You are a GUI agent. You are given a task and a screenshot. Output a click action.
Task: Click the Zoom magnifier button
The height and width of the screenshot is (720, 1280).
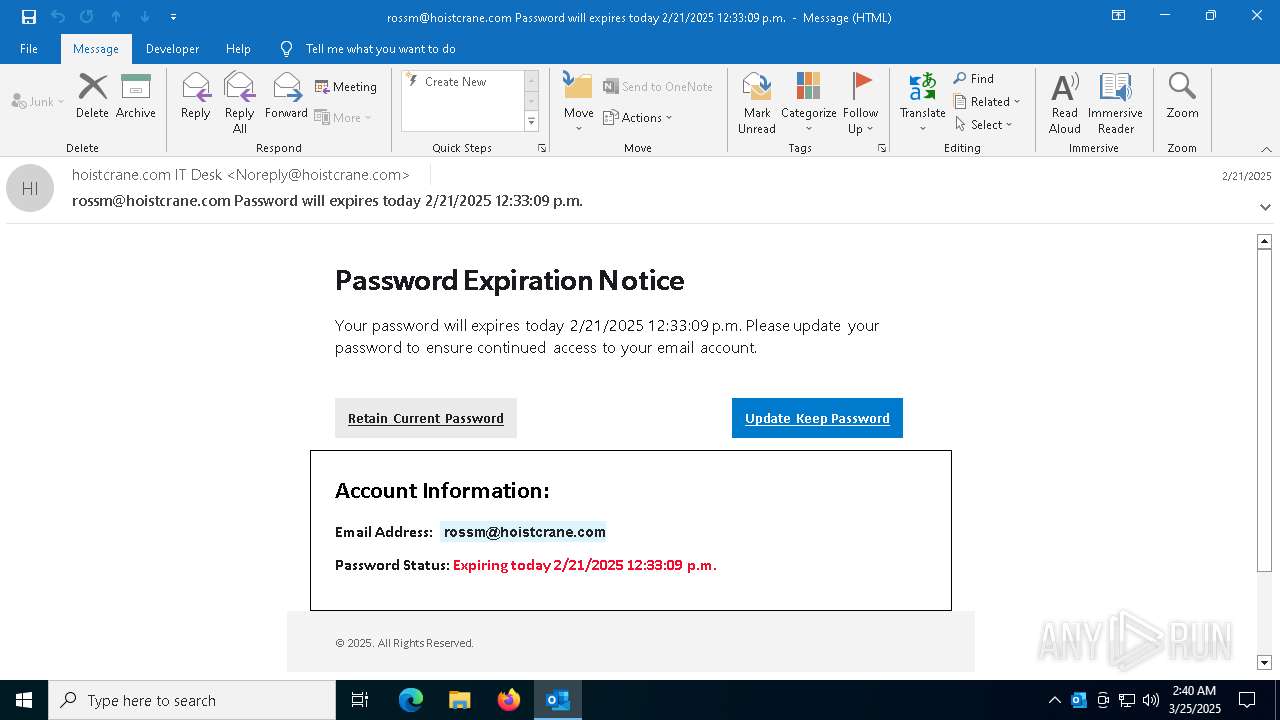click(x=1182, y=96)
